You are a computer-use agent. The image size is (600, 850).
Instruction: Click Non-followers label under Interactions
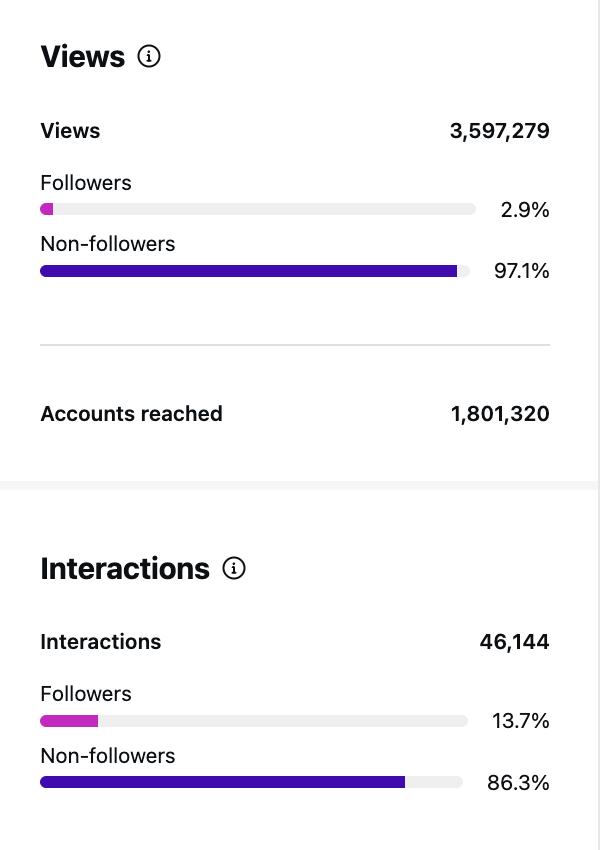[x=108, y=756]
